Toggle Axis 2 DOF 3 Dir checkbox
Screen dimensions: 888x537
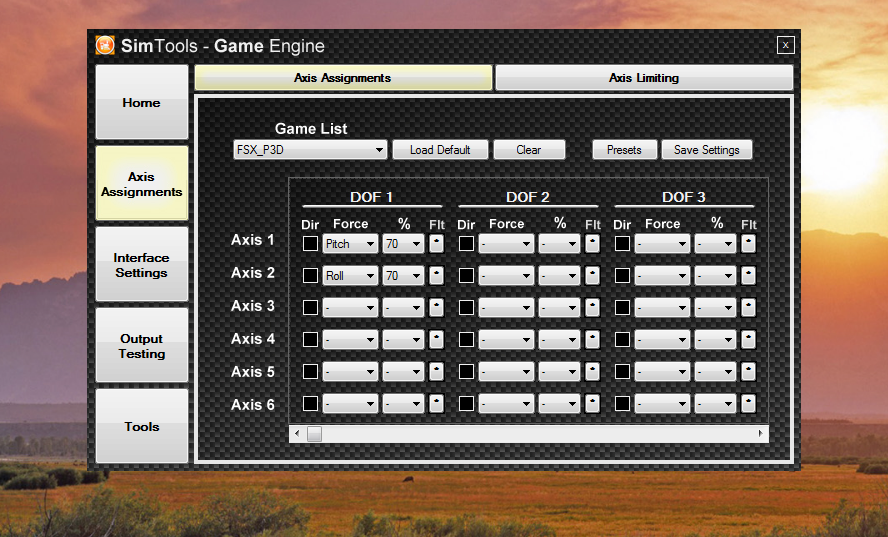point(622,275)
